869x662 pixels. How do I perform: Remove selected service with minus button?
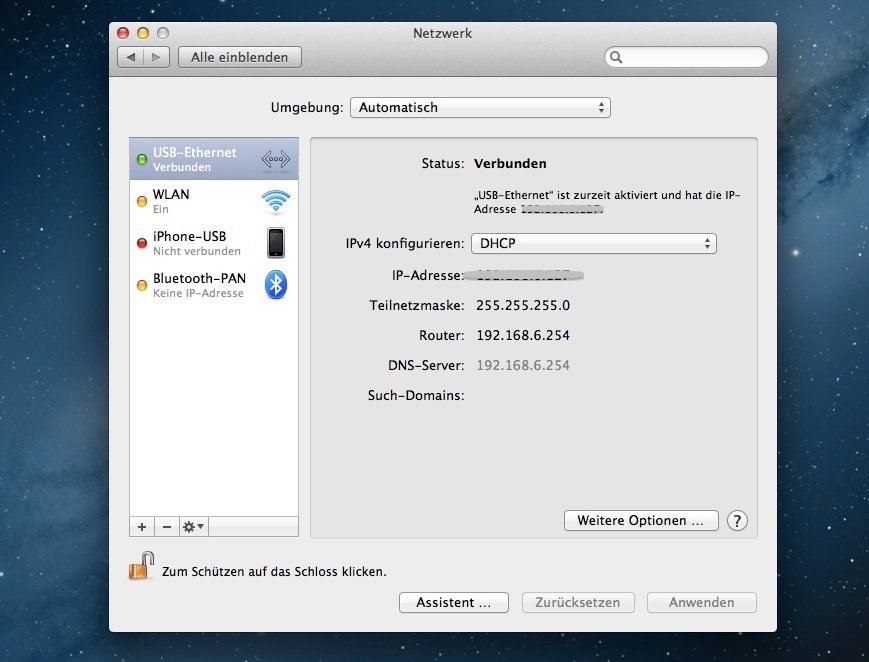(167, 527)
